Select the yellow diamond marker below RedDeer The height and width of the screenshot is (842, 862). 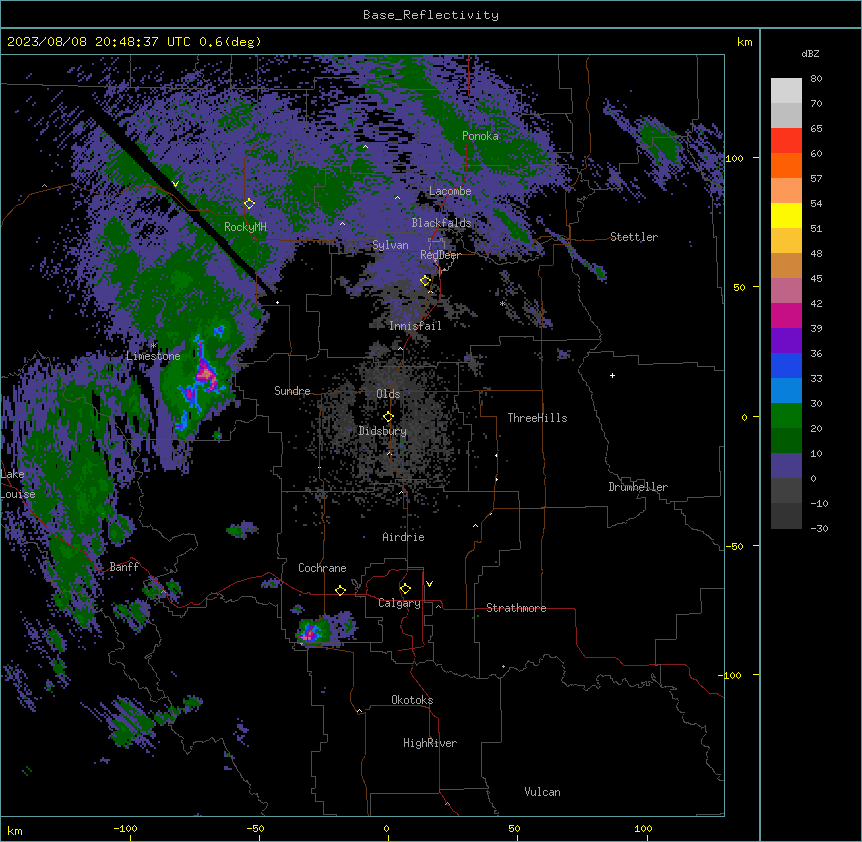[425, 281]
